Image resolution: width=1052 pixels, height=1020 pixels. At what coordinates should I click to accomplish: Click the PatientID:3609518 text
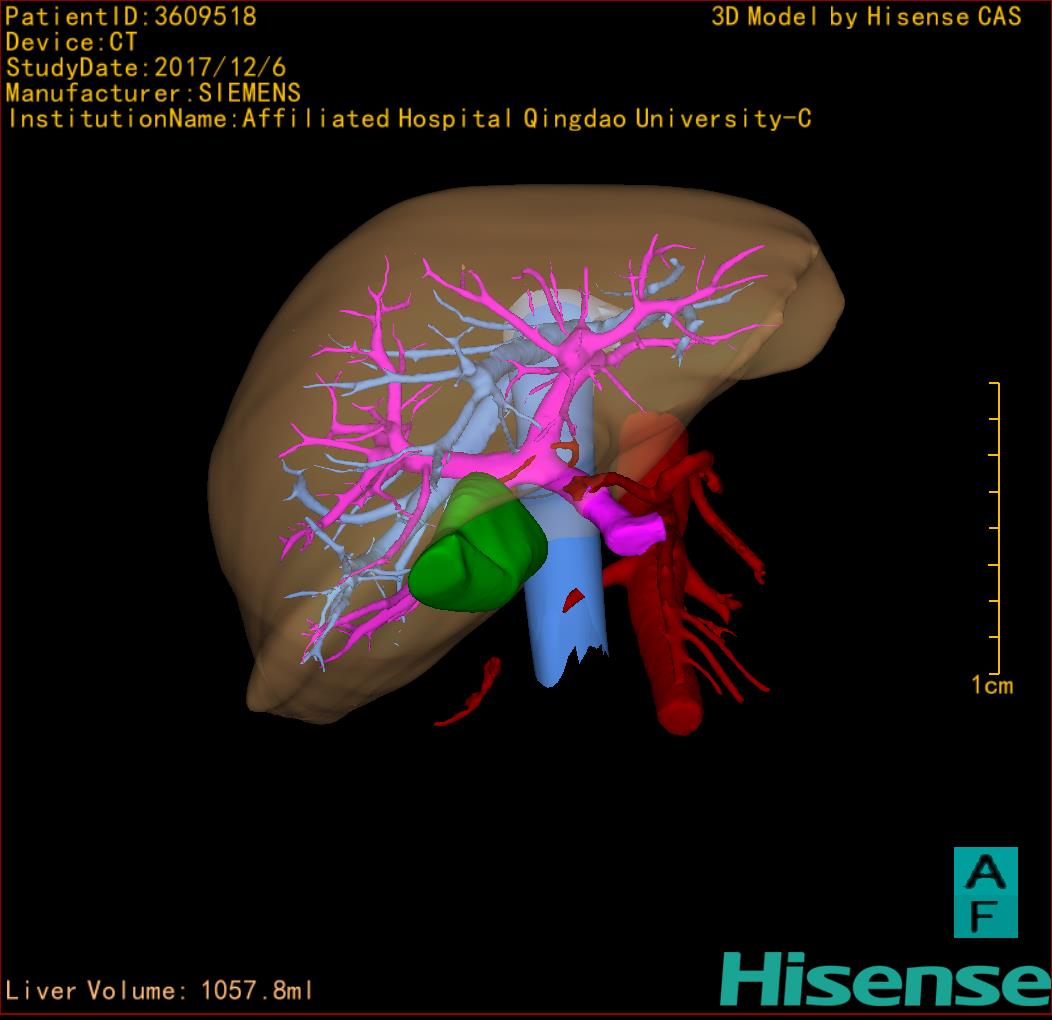pos(131,17)
